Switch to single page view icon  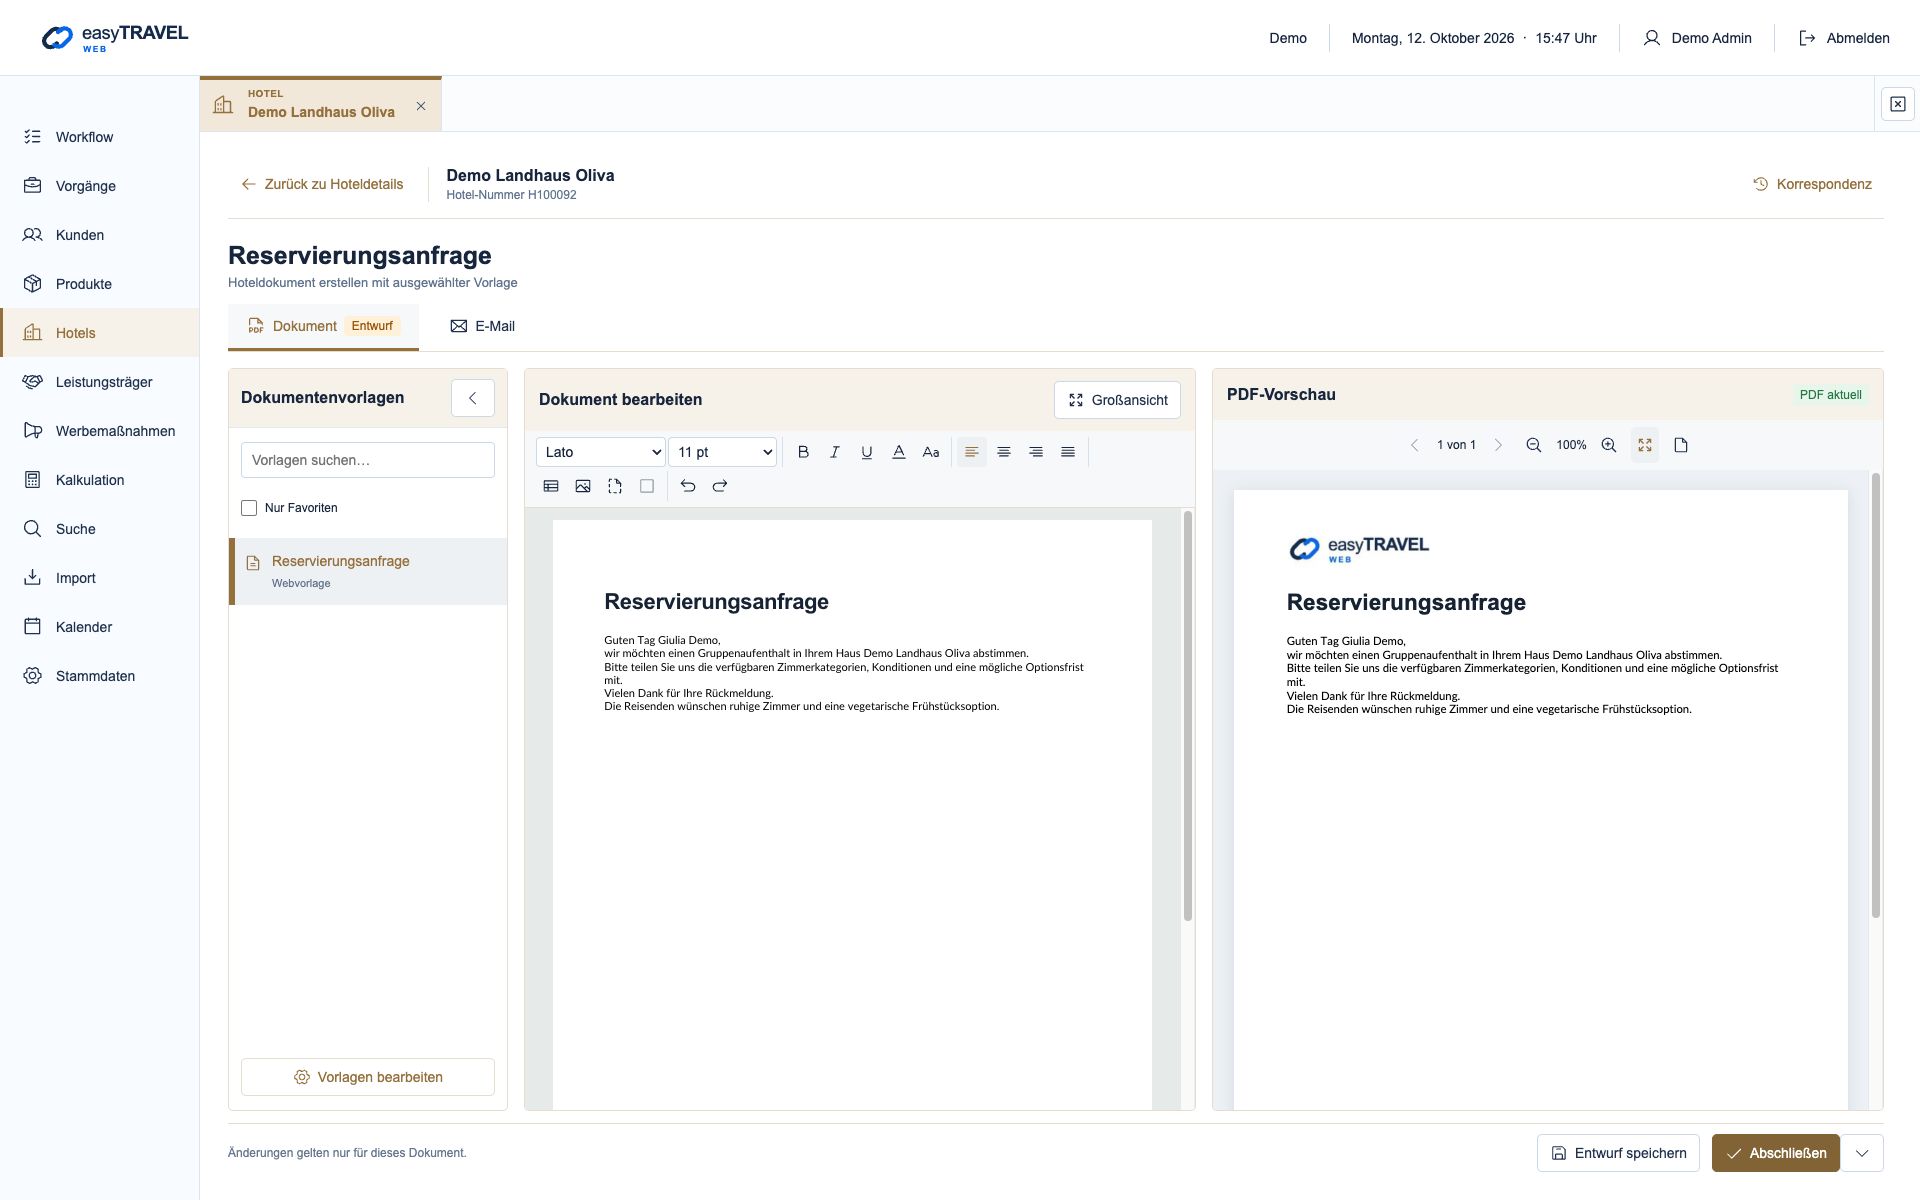coord(1681,445)
